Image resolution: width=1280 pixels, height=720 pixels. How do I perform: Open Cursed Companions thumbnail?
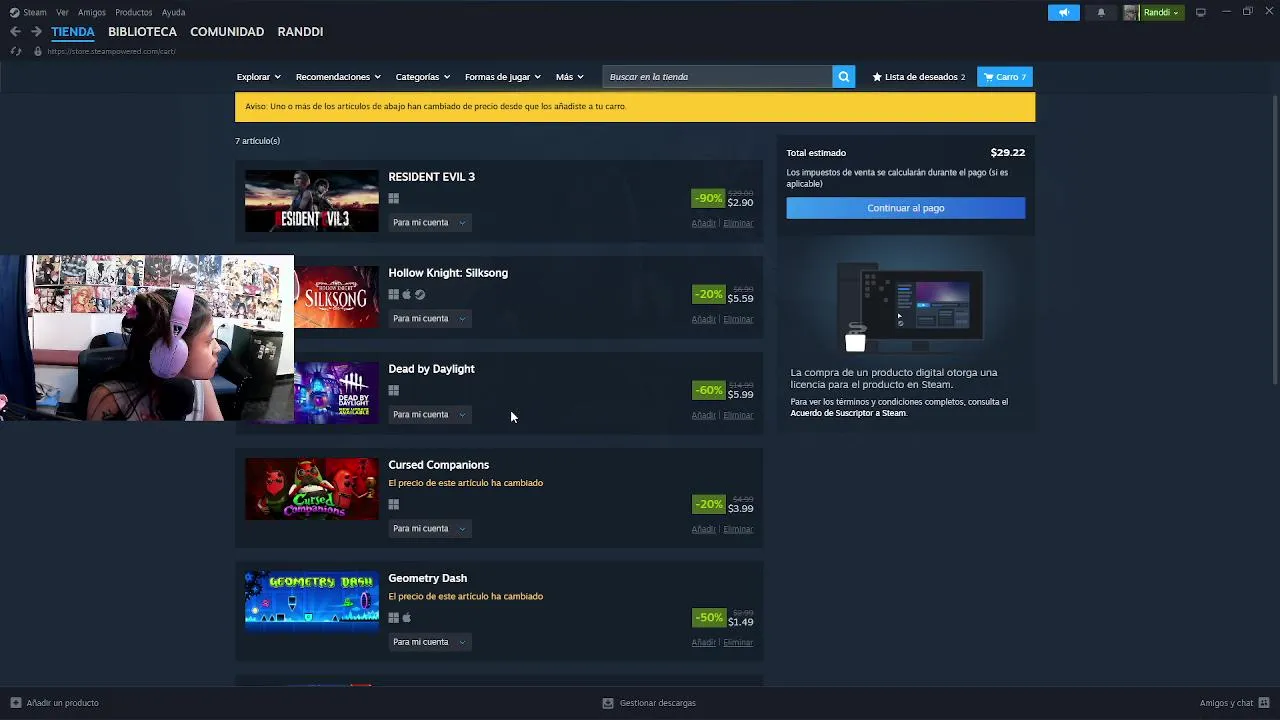(312, 489)
